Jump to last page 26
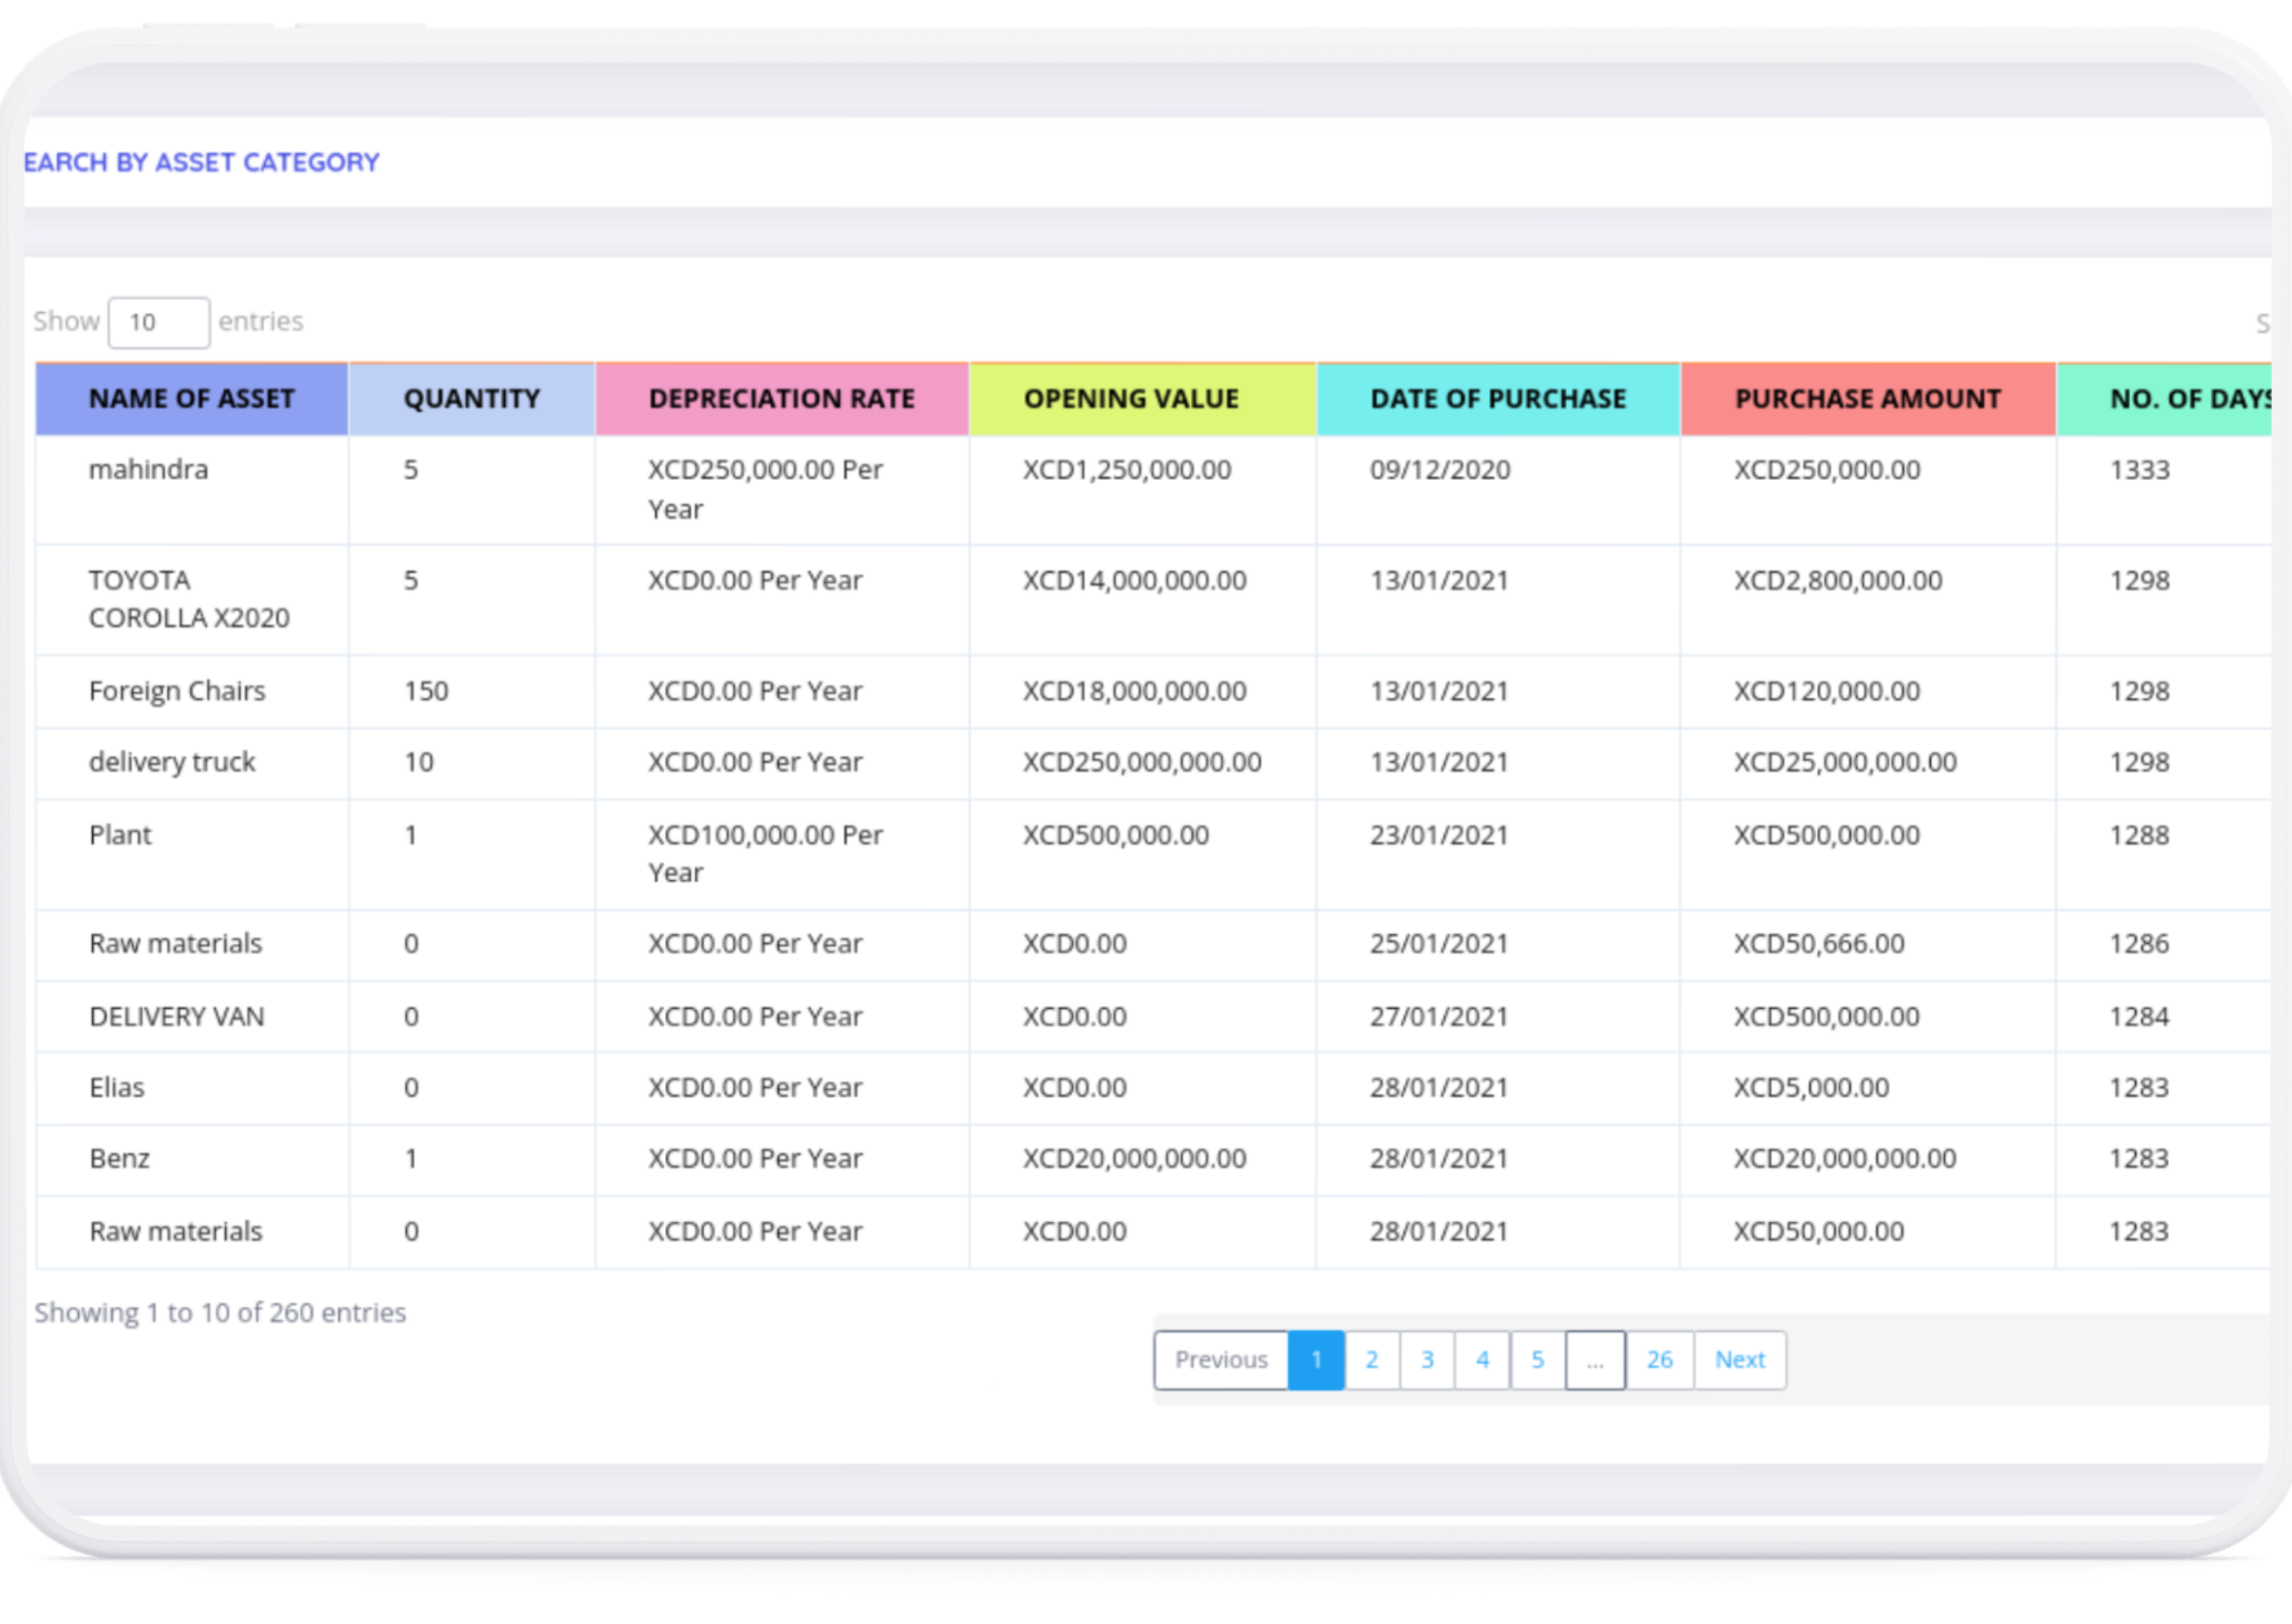Screen dimensions: 2292x1624 [x=1659, y=1360]
